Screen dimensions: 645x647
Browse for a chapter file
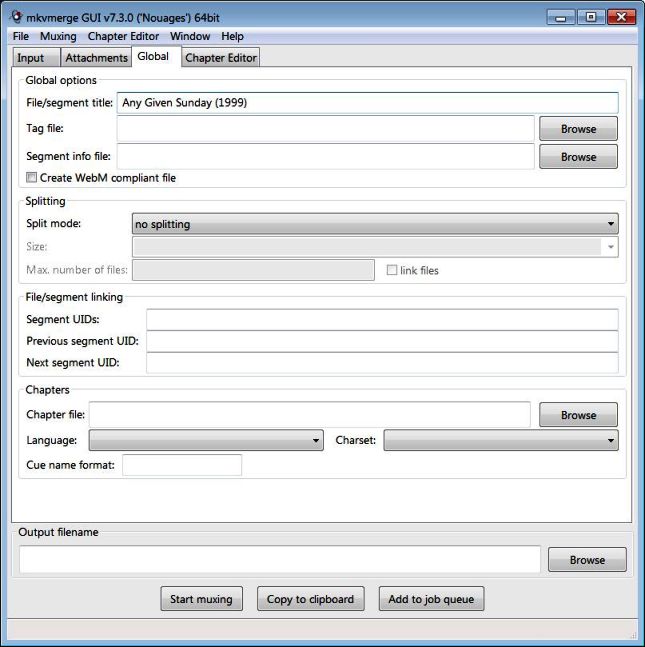[578, 415]
